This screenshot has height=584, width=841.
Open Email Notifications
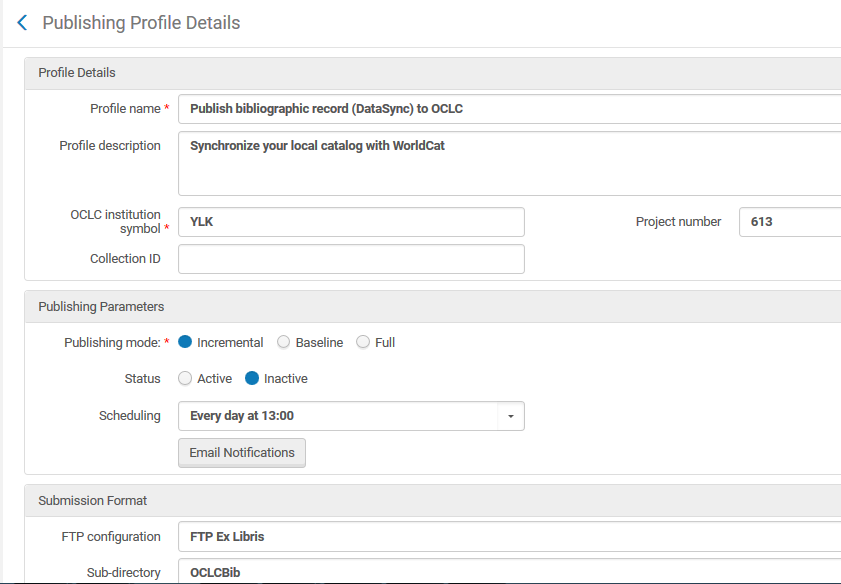point(242,453)
